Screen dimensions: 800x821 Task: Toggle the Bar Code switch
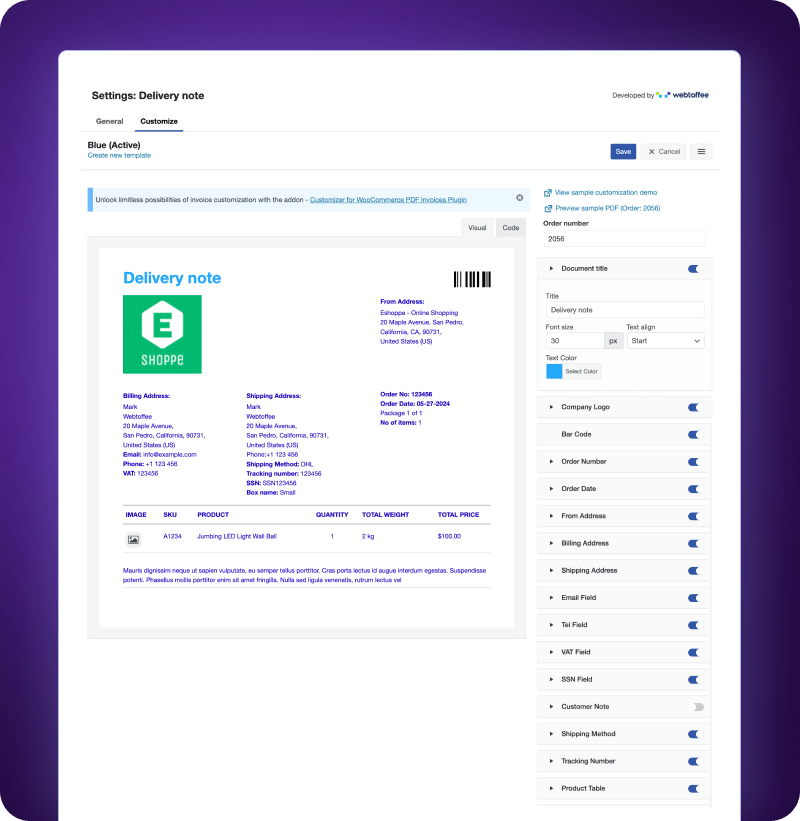(x=694, y=435)
